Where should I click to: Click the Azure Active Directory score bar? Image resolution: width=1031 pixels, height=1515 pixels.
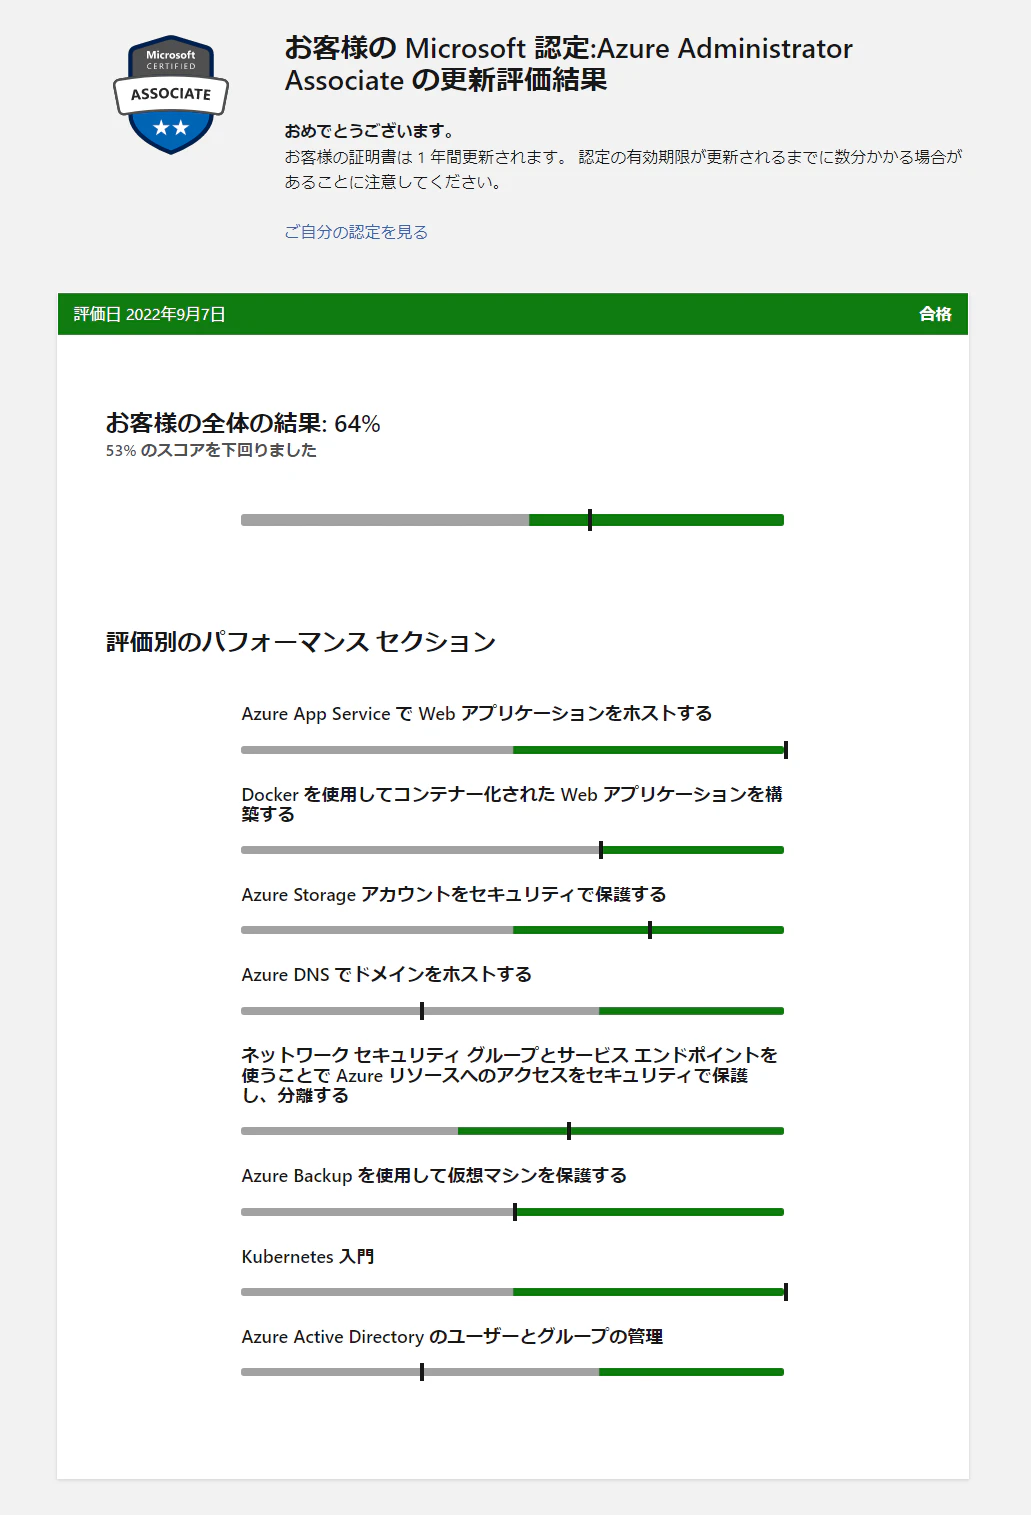(x=512, y=1372)
